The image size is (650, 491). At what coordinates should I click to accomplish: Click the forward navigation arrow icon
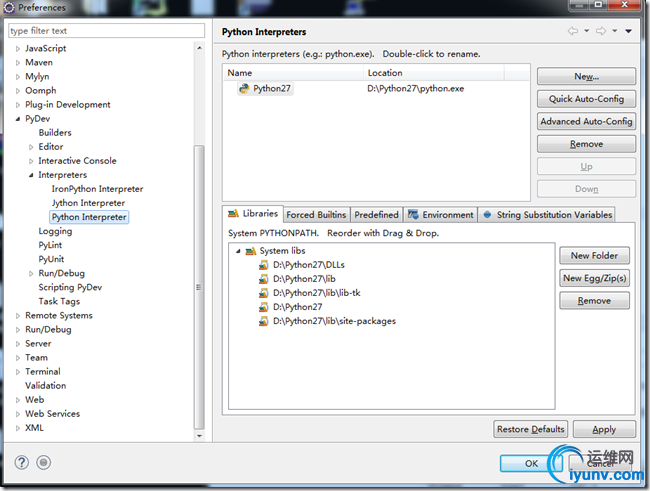(x=601, y=31)
